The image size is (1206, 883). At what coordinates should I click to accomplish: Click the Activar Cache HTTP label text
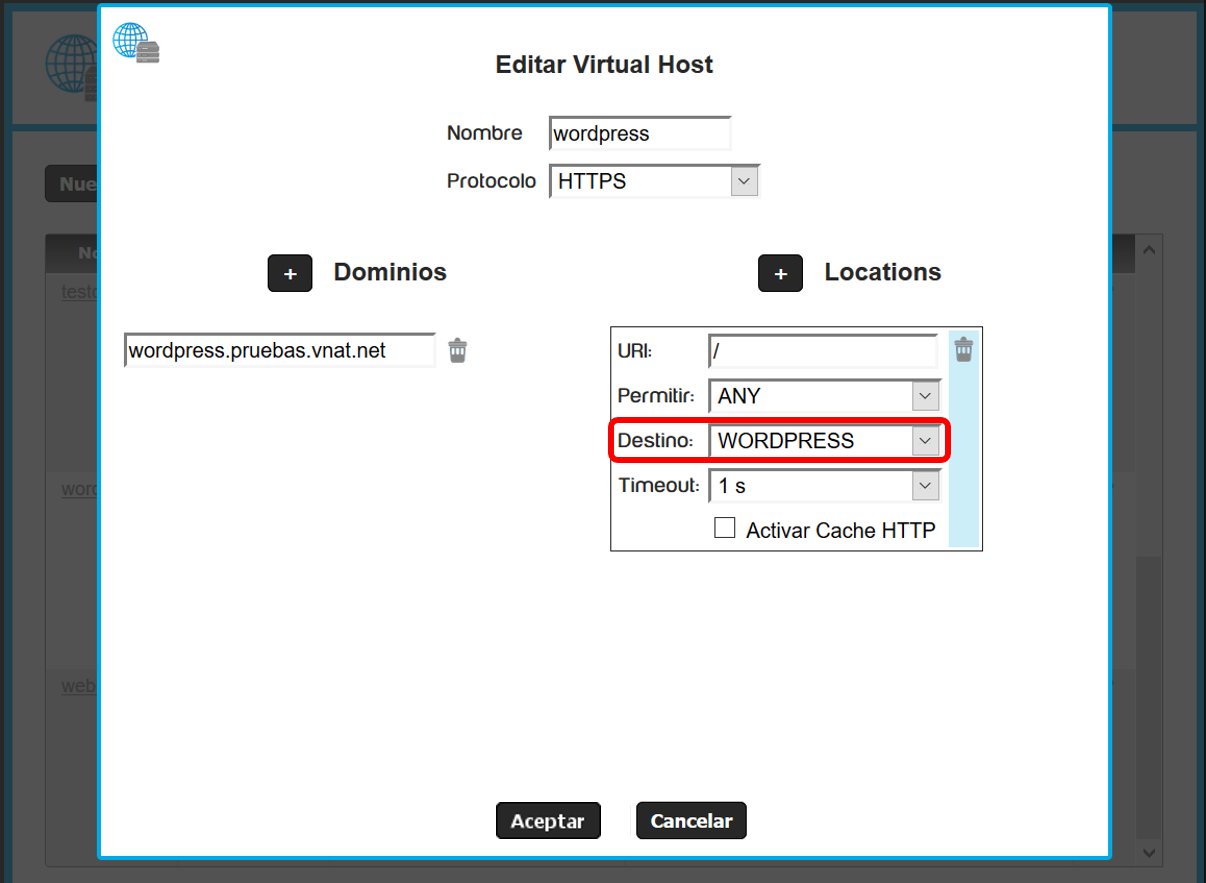pos(841,530)
